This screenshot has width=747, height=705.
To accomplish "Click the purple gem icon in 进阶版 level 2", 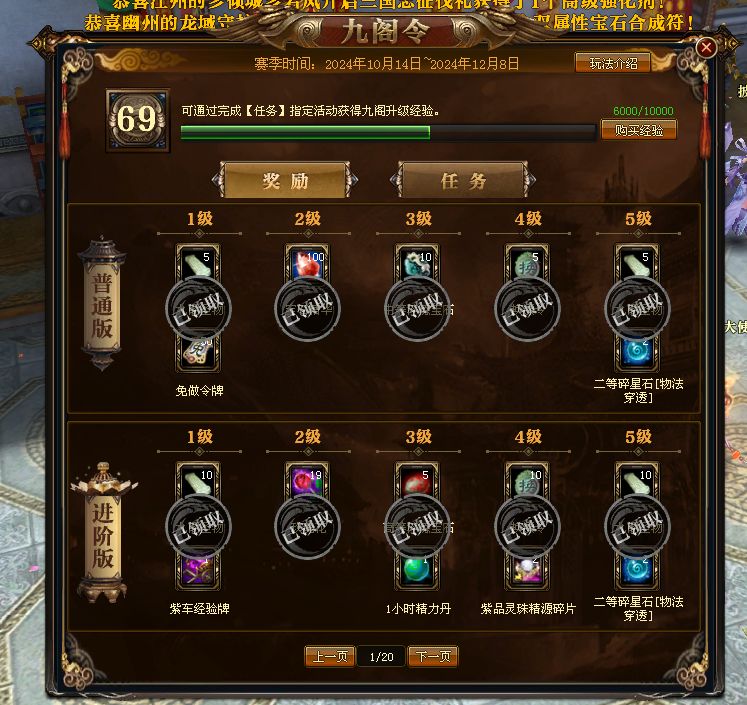I will coord(307,481).
